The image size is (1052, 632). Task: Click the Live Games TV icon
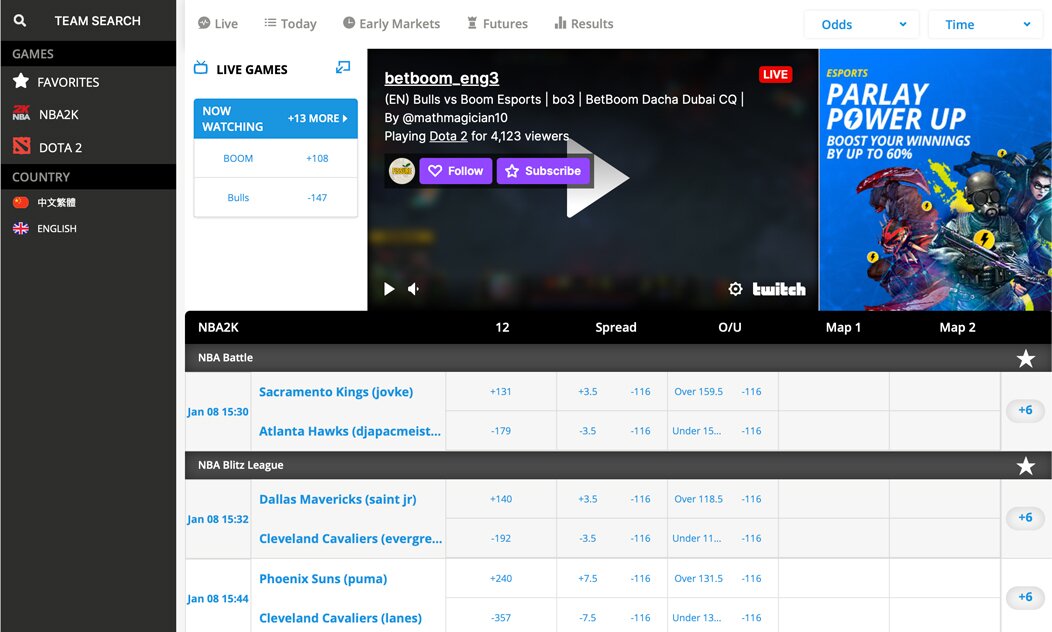click(201, 68)
